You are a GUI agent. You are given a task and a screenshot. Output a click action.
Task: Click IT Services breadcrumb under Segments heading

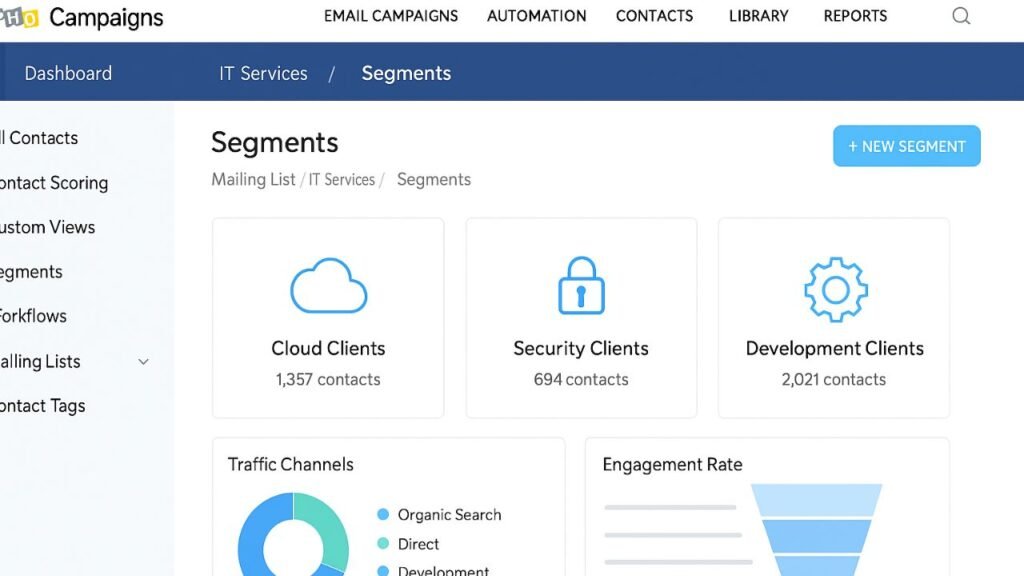point(342,180)
